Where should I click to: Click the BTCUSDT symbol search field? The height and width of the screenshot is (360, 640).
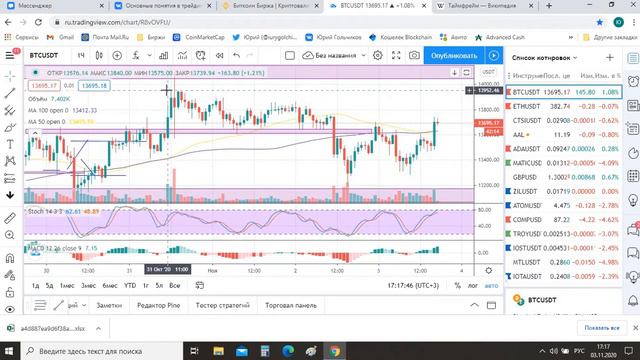coord(44,55)
